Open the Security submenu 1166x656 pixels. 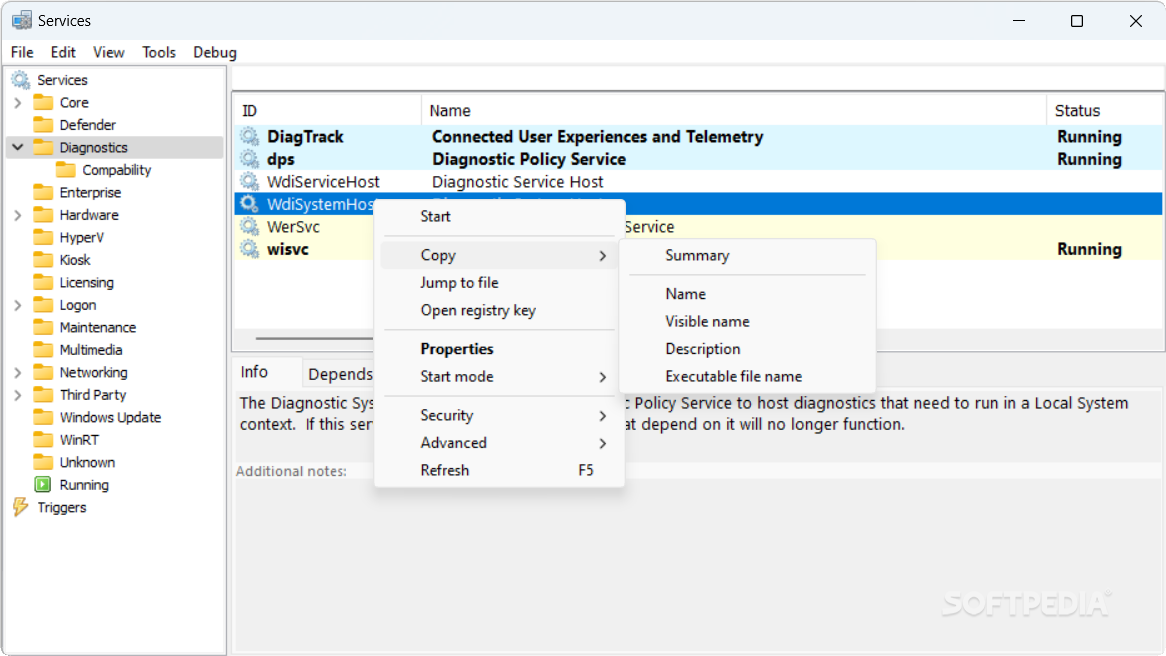[x=499, y=415]
